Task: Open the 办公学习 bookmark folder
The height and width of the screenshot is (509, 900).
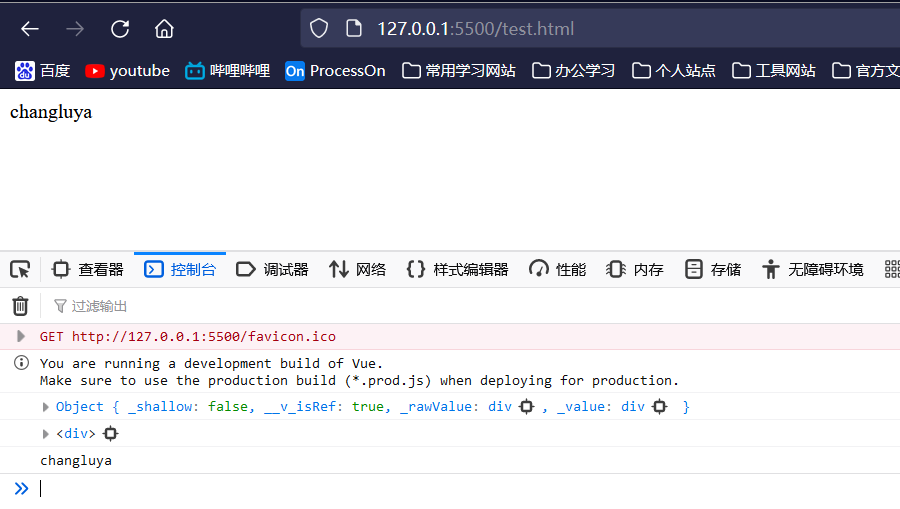Action: click(573, 71)
